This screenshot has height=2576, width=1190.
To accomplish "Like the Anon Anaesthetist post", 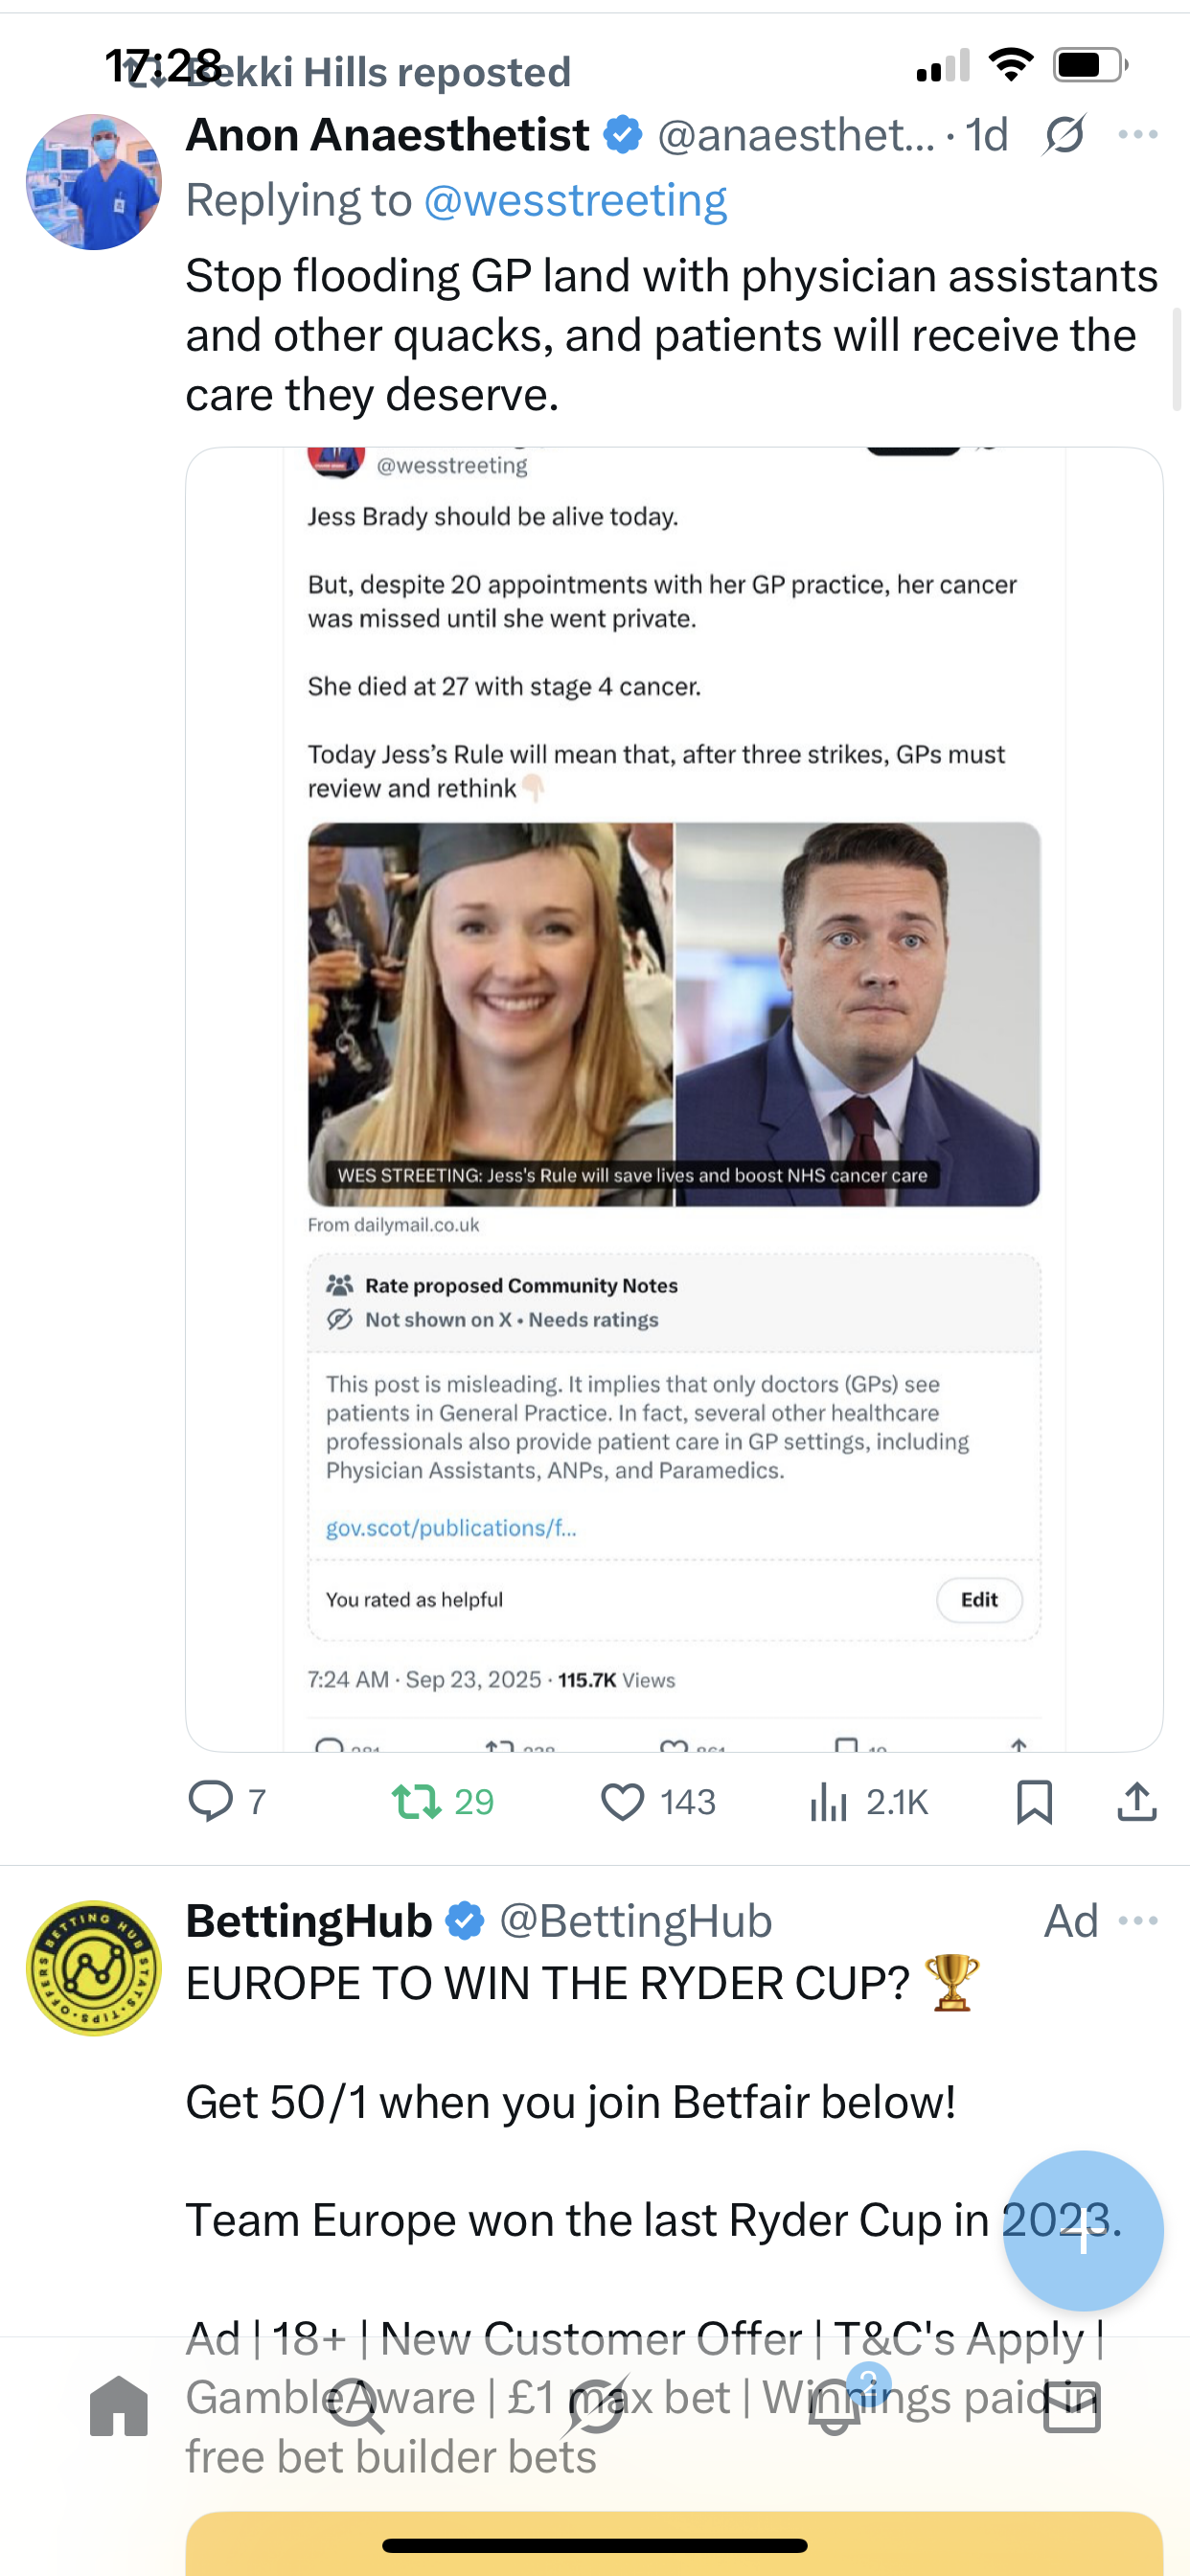I will [x=622, y=1801].
